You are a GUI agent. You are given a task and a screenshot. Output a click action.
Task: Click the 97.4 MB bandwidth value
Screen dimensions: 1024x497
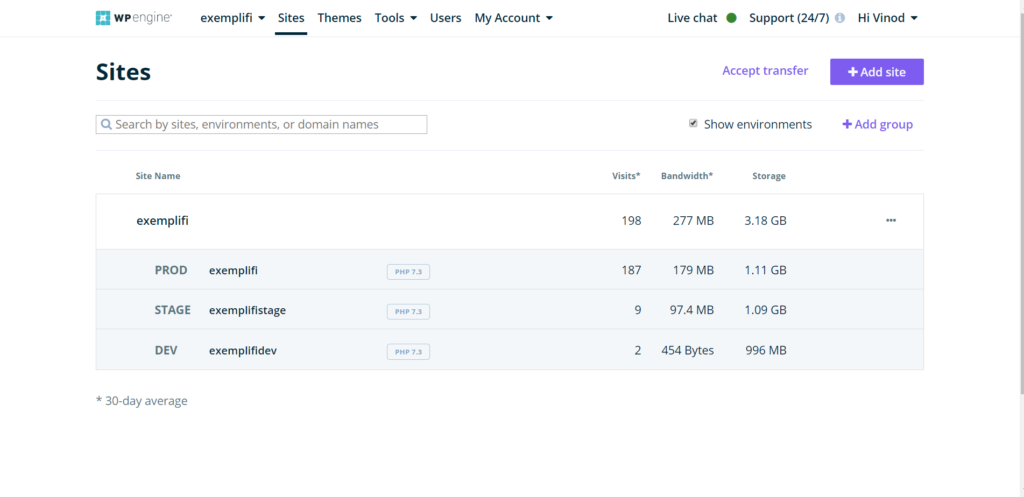point(690,310)
